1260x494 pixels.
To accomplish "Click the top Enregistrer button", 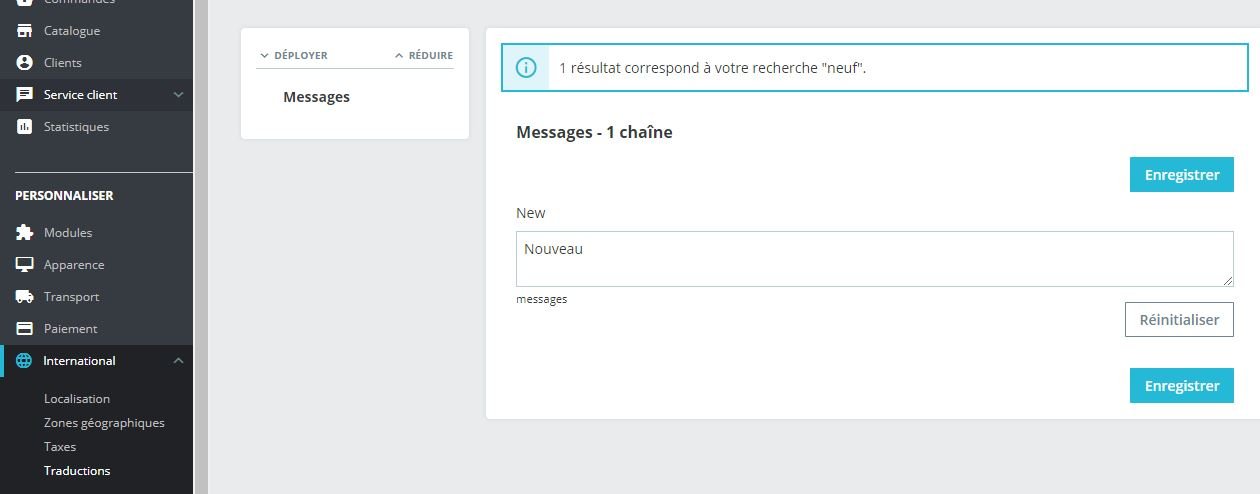I will pos(1182,175).
